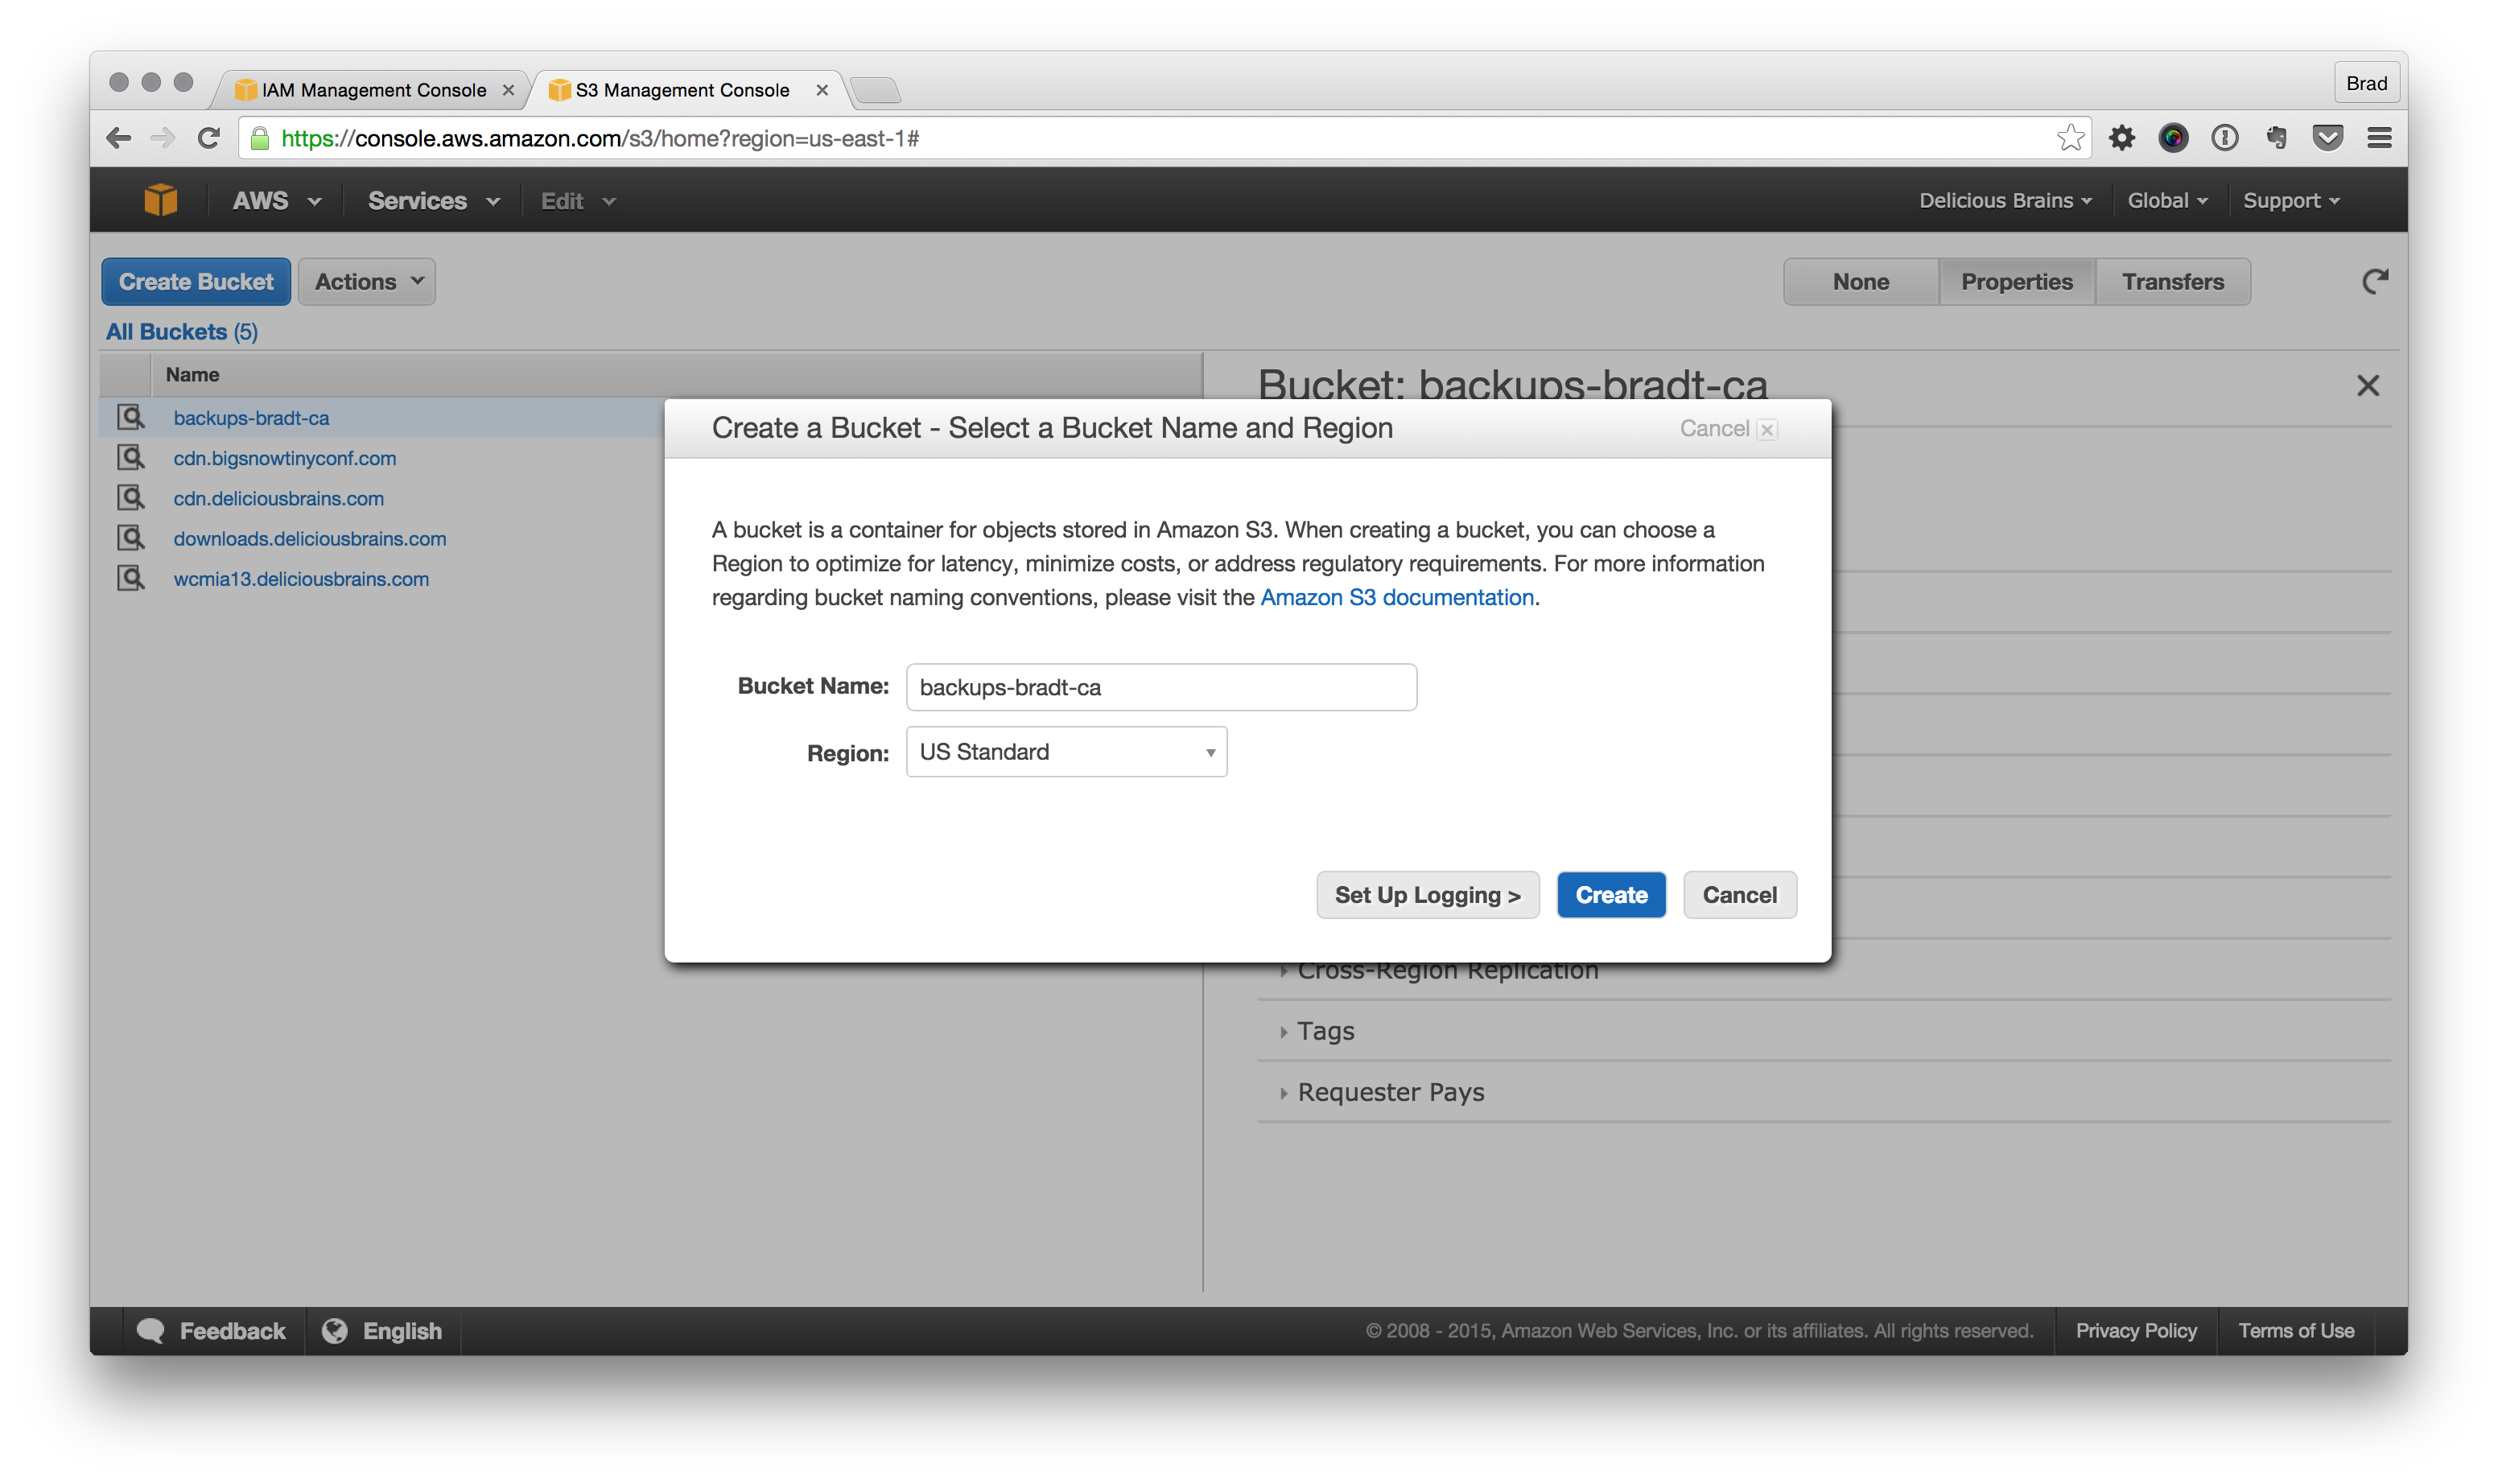The image size is (2498, 1484).
Task: Click the browser forward arrow
Action: (x=162, y=138)
